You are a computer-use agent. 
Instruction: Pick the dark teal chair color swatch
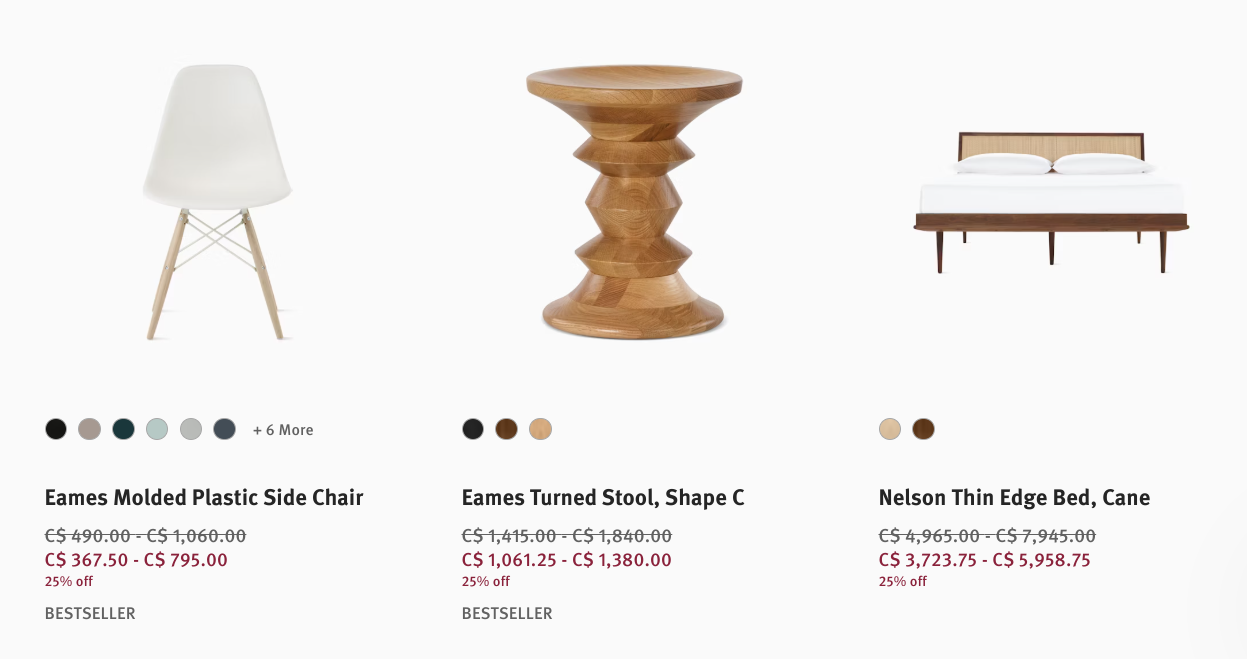pyautogui.click(x=123, y=429)
